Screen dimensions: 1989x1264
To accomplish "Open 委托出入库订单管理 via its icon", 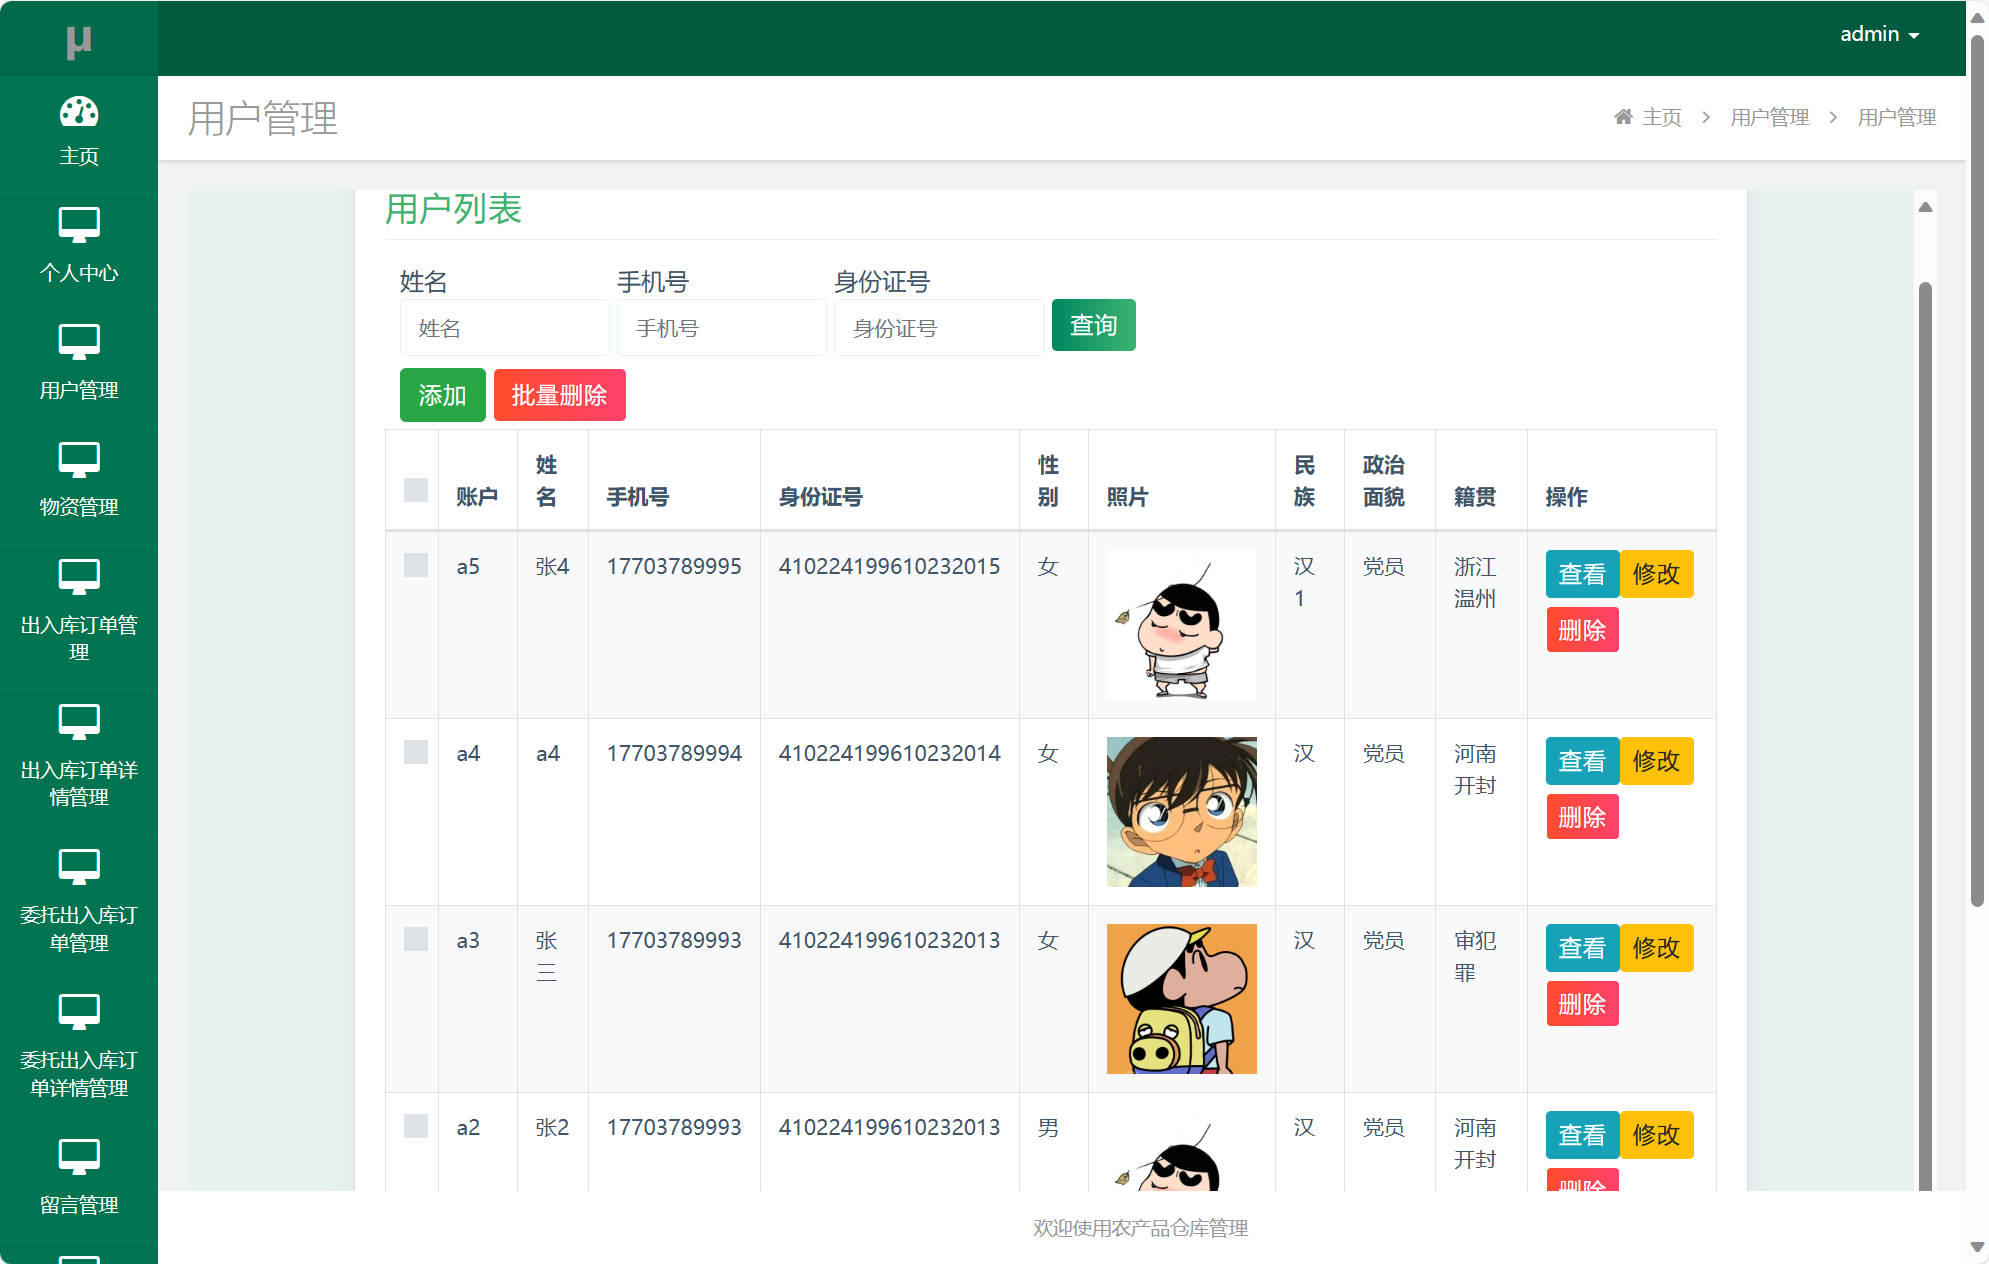I will (x=79, y=866).
